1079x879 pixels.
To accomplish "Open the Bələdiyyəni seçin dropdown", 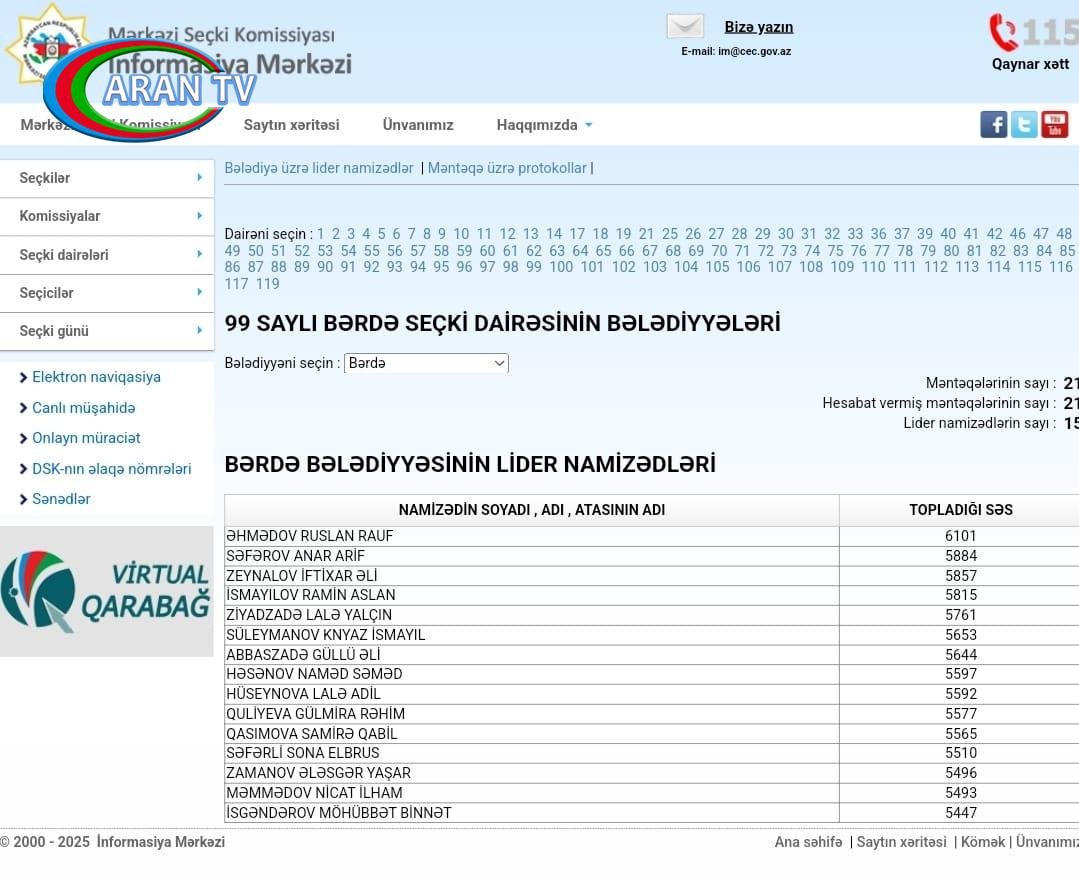I will (x=426, y=363).
